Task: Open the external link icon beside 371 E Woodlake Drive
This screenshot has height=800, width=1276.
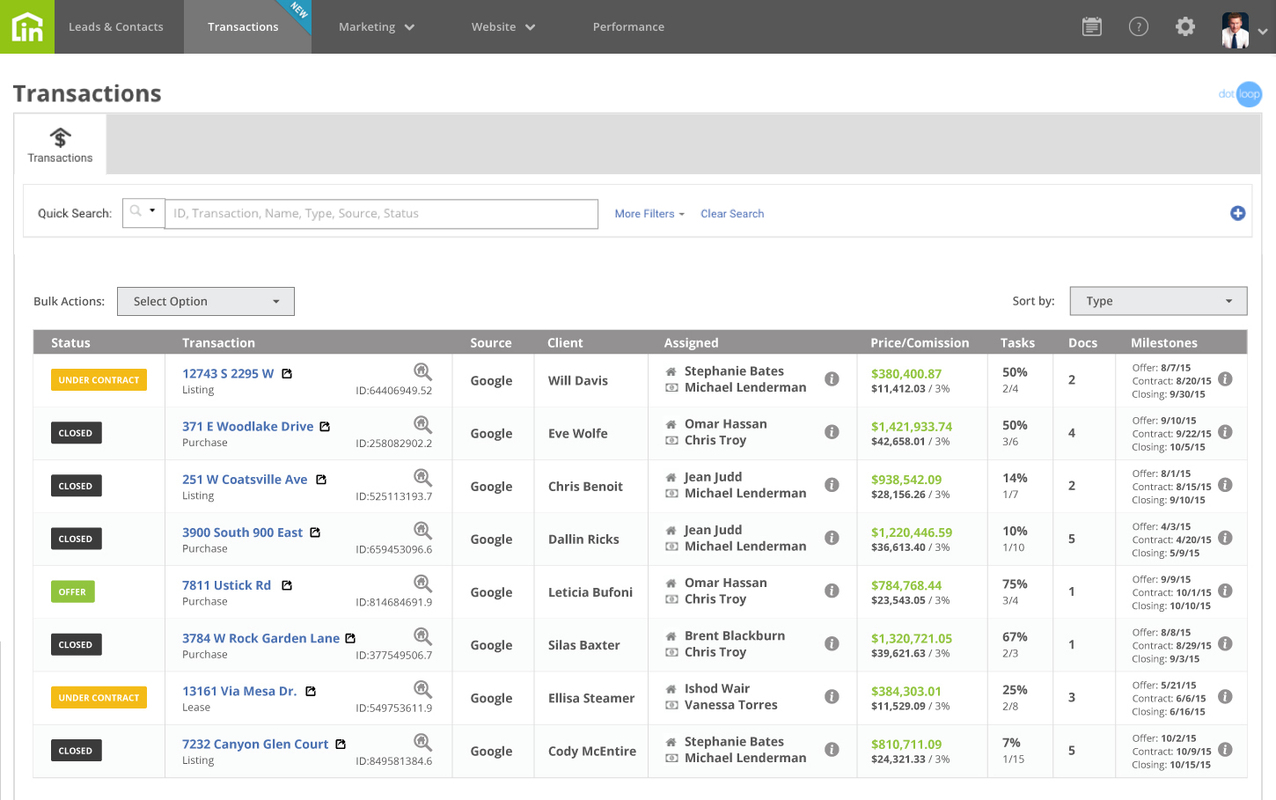Action: (x=324, y=425)
